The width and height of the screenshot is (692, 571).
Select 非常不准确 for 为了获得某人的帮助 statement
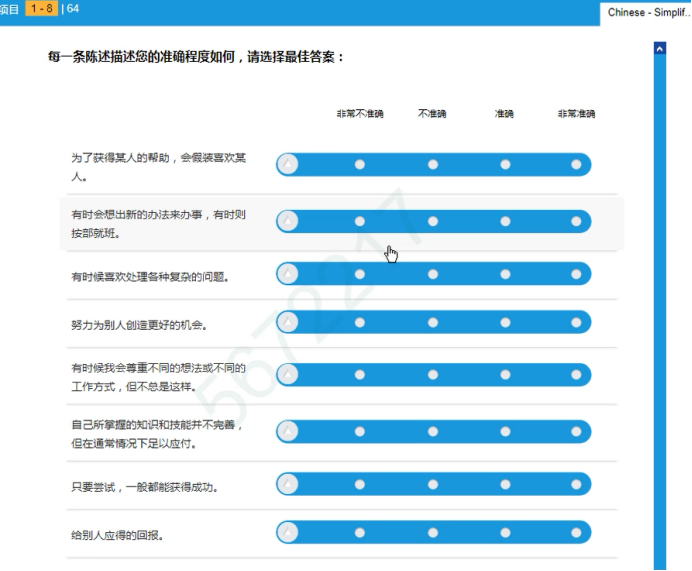point(360,165)
